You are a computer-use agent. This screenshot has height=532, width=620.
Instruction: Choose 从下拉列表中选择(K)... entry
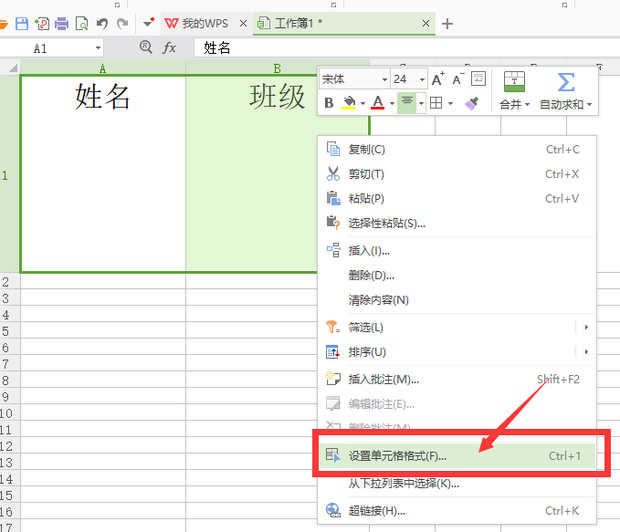tap(457, 483)
